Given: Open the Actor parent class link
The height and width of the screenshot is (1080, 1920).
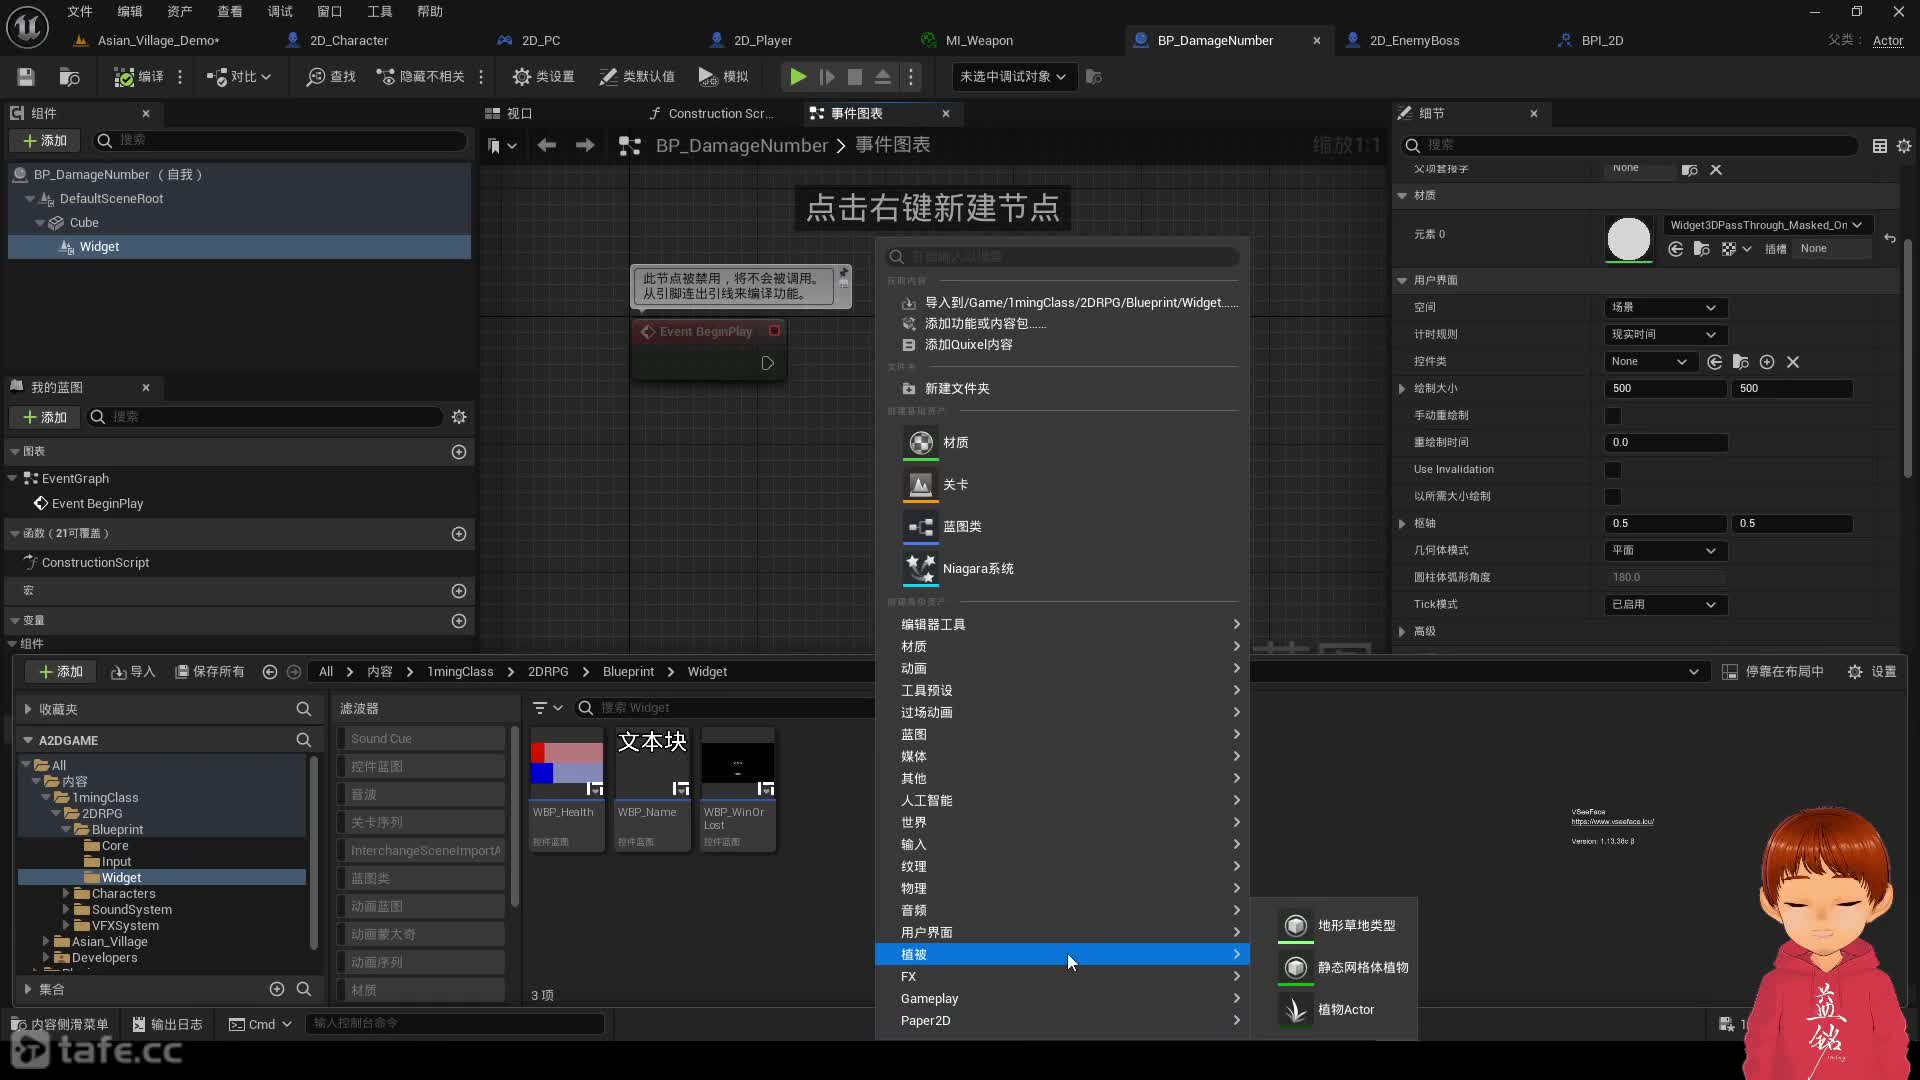Looking at the screenshot, I should click(x=1888, y=41).
